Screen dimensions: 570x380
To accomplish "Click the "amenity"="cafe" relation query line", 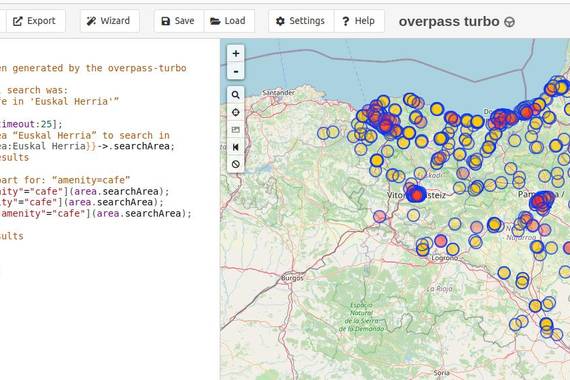I will (96, 213).
